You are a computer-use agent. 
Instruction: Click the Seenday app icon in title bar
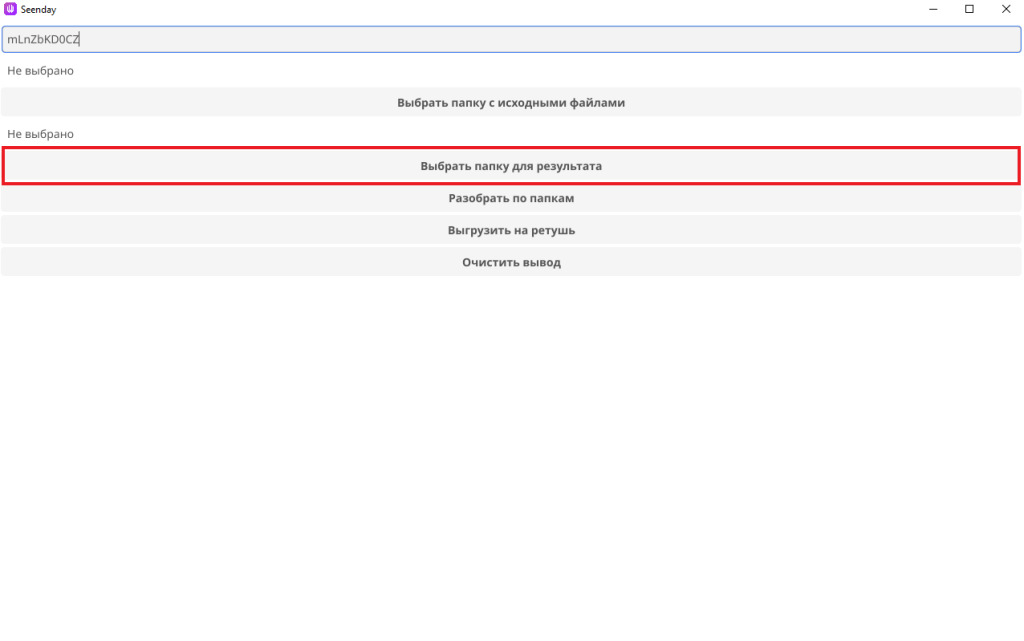click(11, 9)
